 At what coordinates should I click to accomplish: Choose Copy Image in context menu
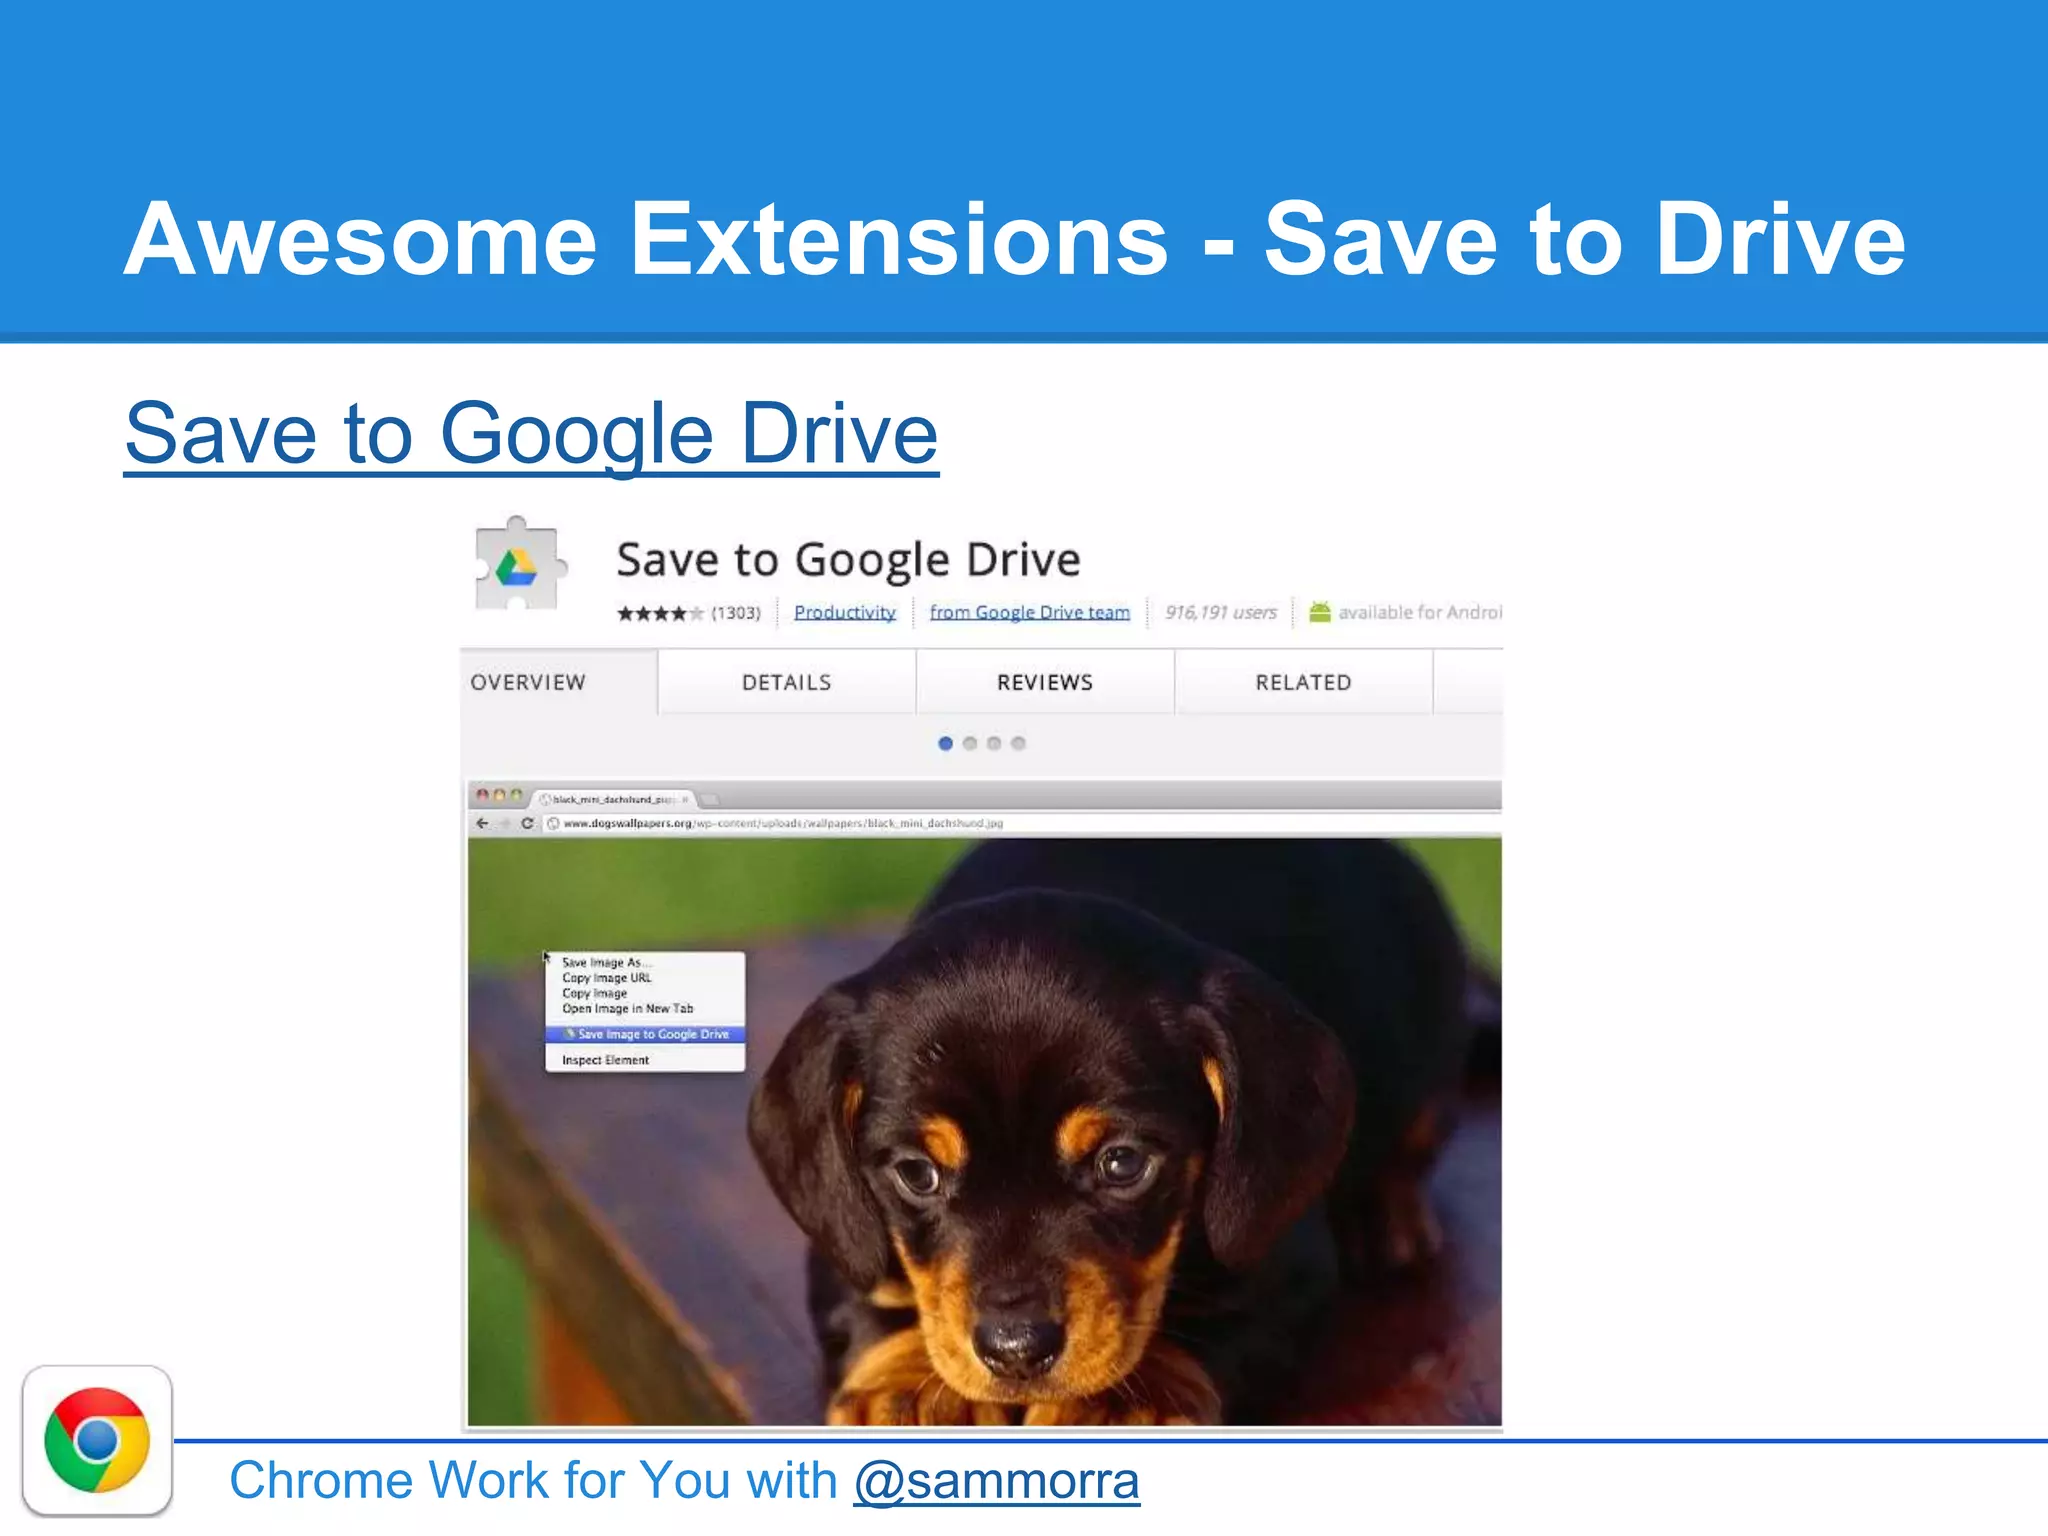[x=645, y=993]
